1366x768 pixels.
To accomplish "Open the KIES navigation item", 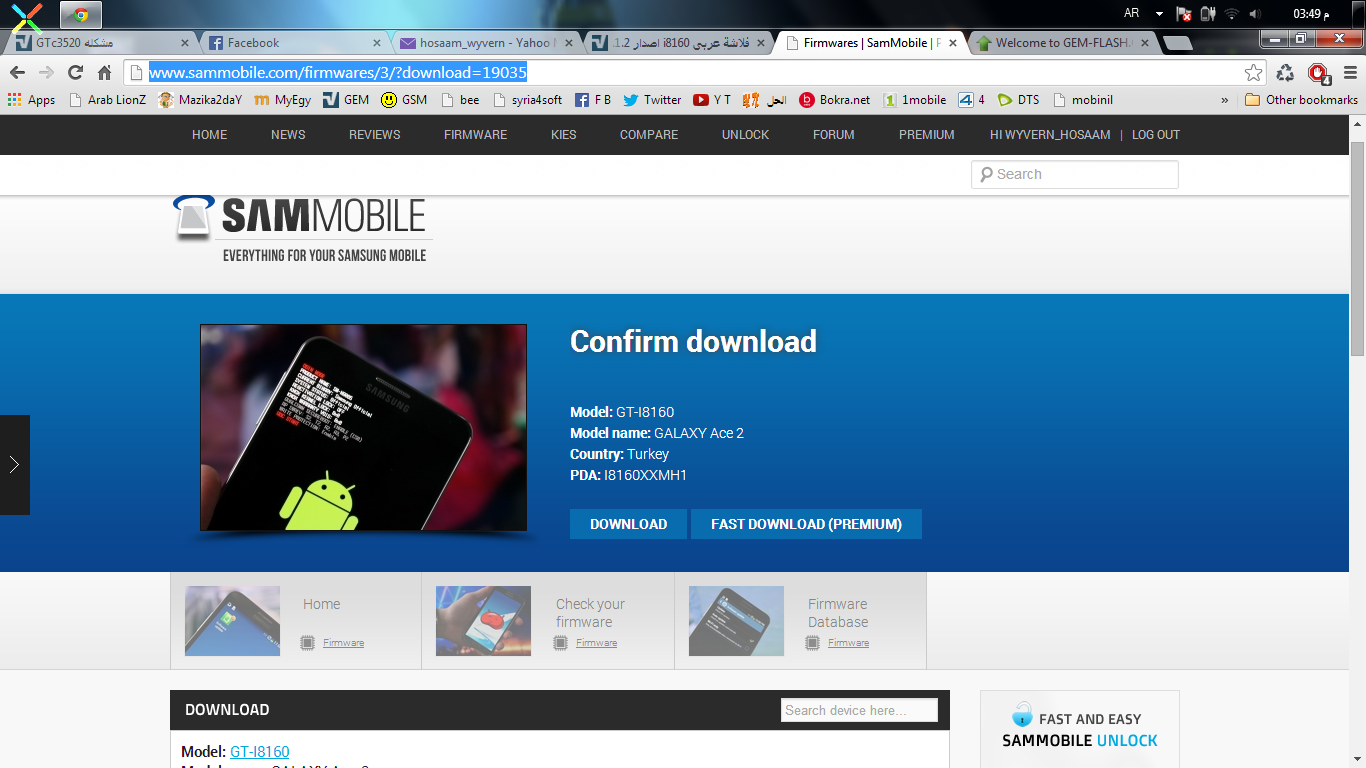I will click(x=564, y=135).
